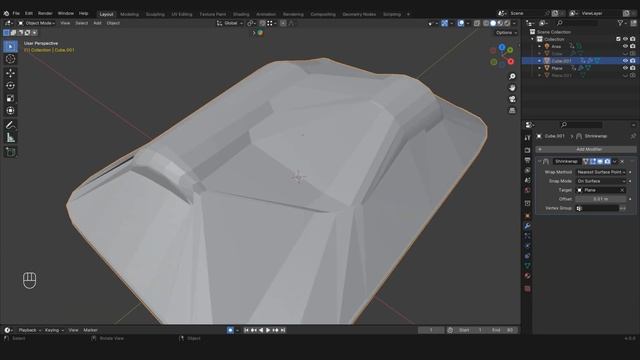The height and width of the screenshot is (360, 640).
Task: Play the animation in timeline
Action: click(x=268, y=330)
